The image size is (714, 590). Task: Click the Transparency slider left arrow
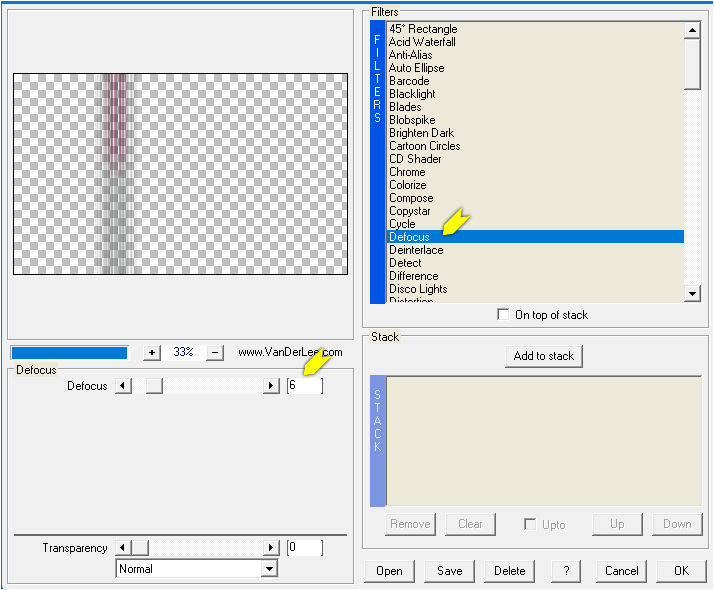tap(123, 547)
